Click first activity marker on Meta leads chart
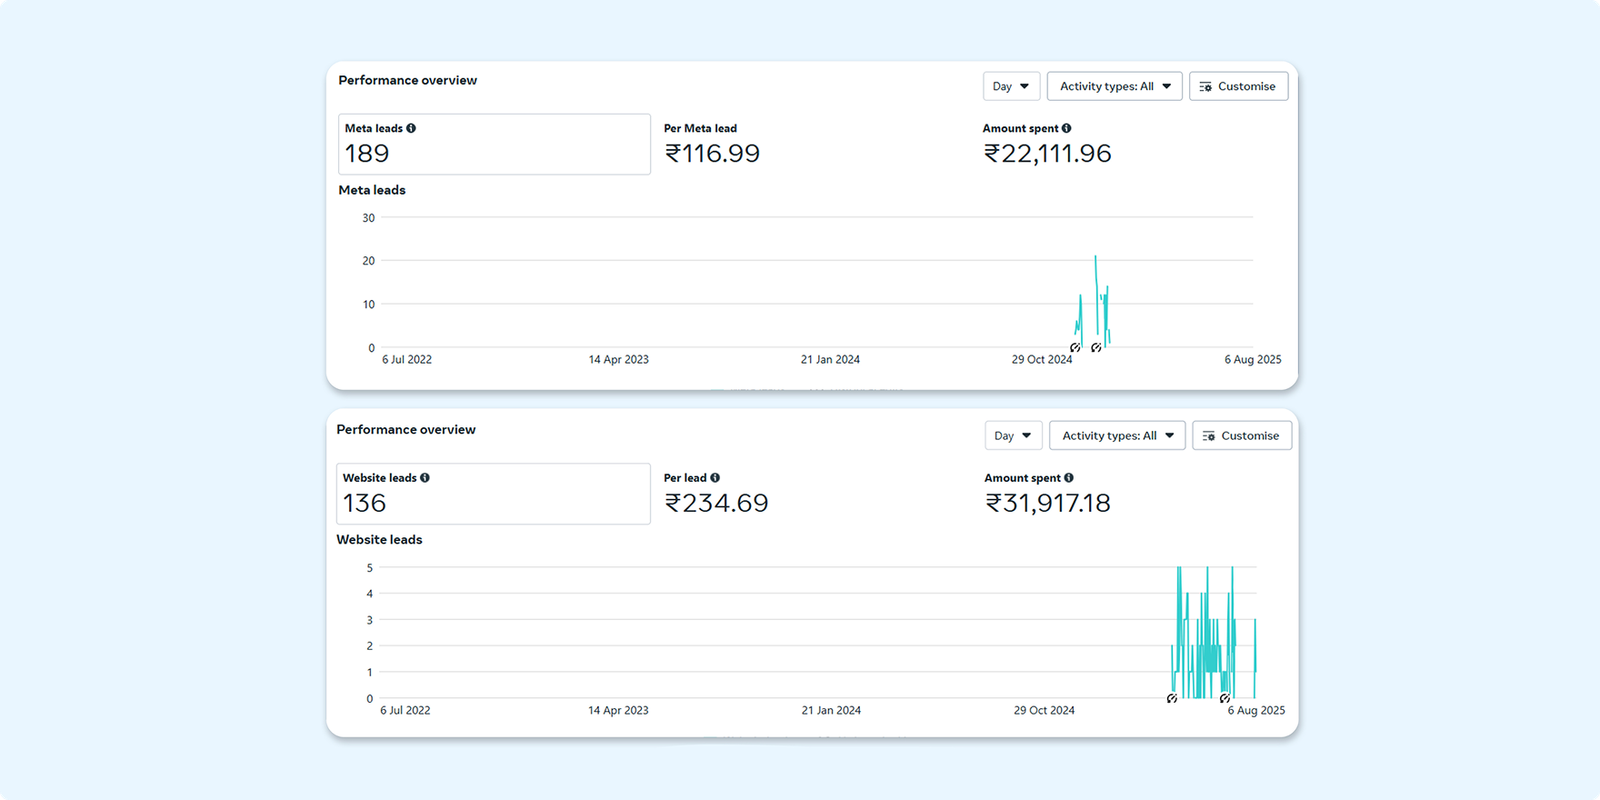Screen dimensions: 1600x800 click(1075, 348)
